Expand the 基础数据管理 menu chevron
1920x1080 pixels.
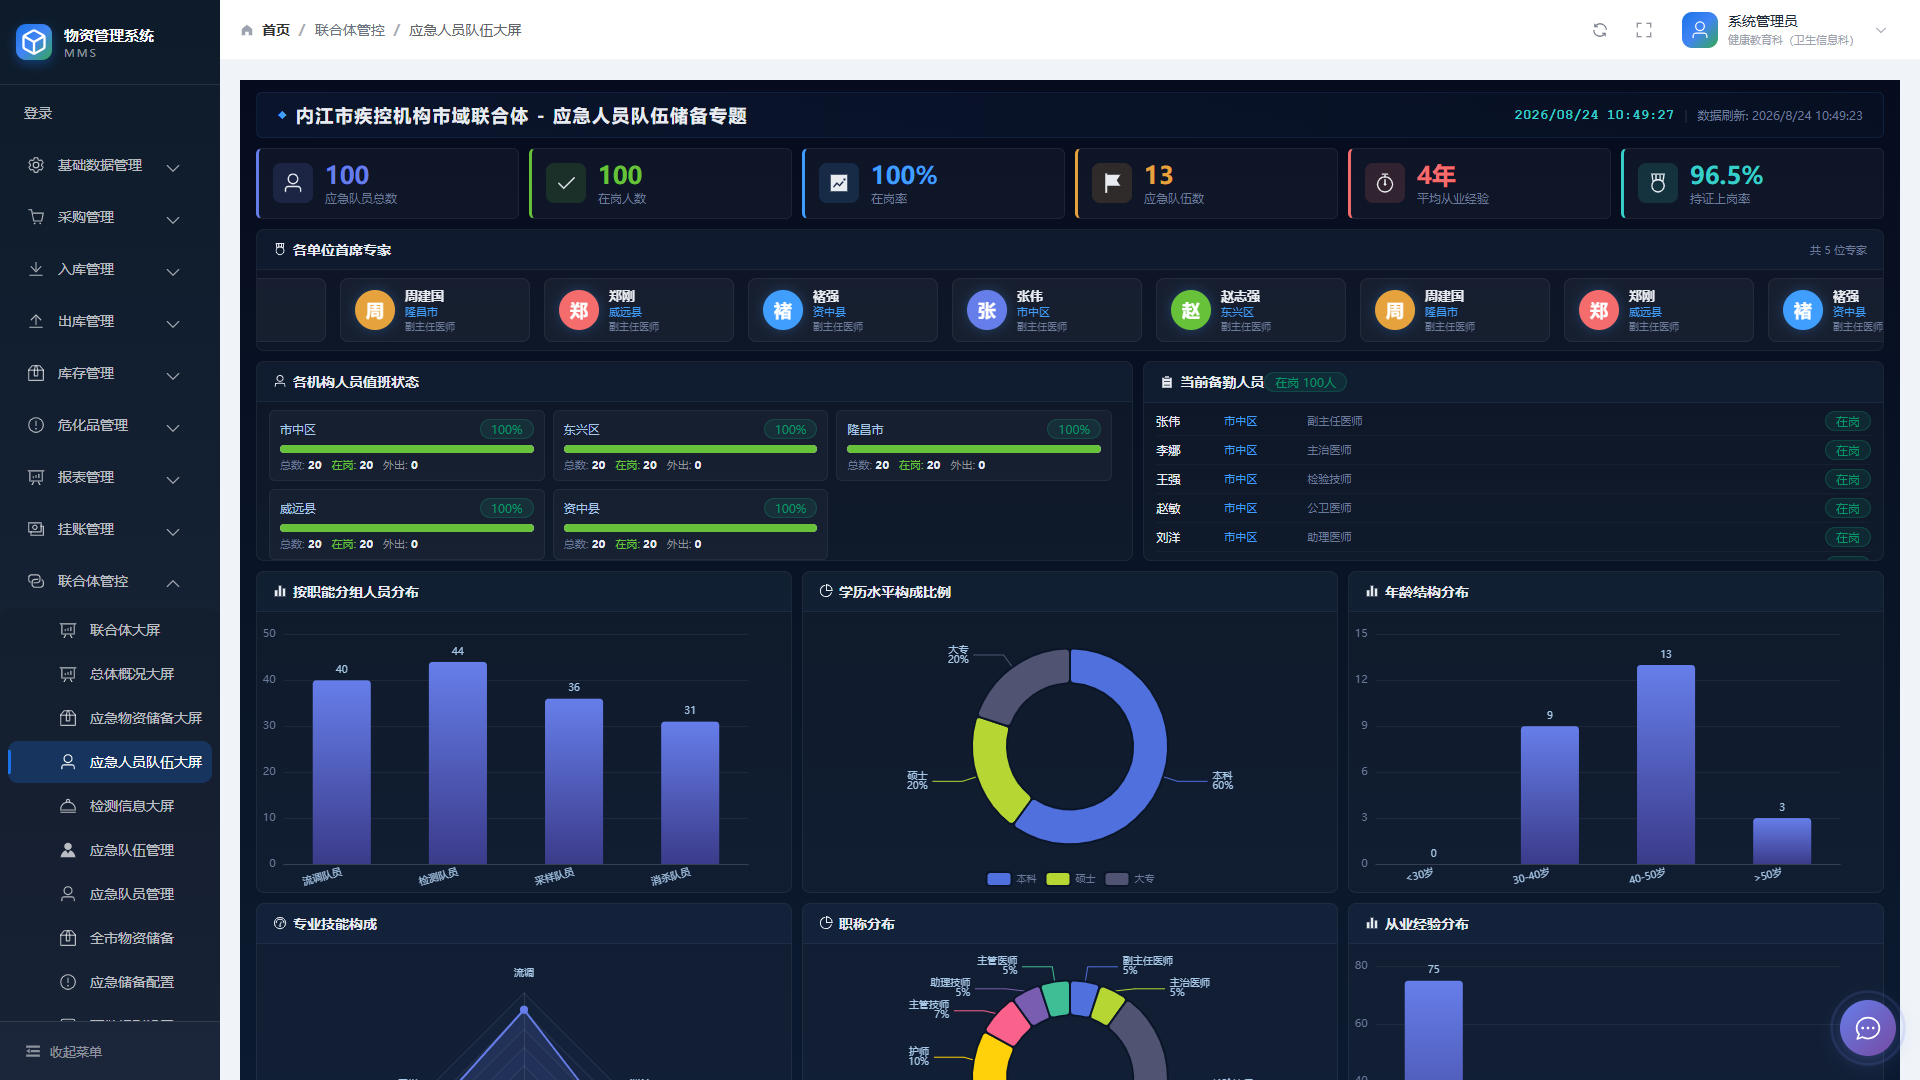(x=173, y=167)
